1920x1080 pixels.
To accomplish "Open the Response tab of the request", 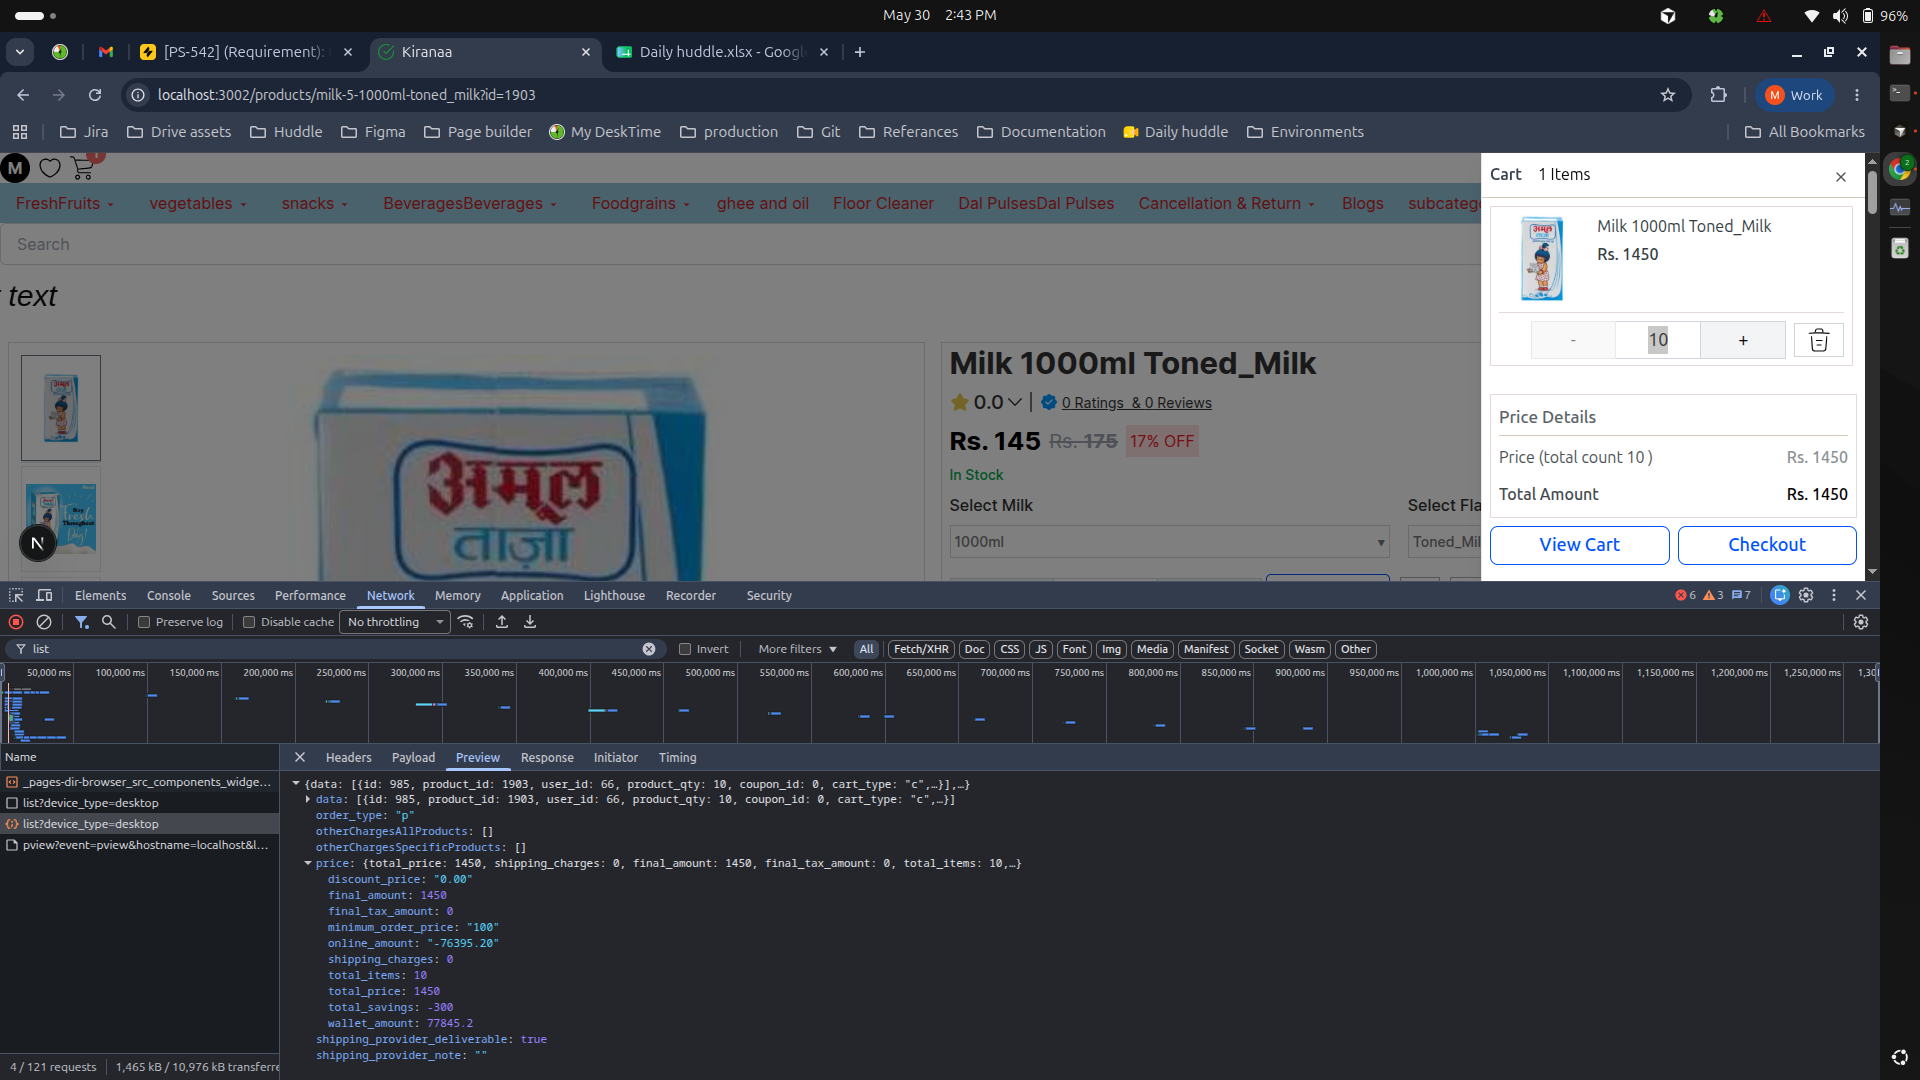I will (x=547, y=758).
